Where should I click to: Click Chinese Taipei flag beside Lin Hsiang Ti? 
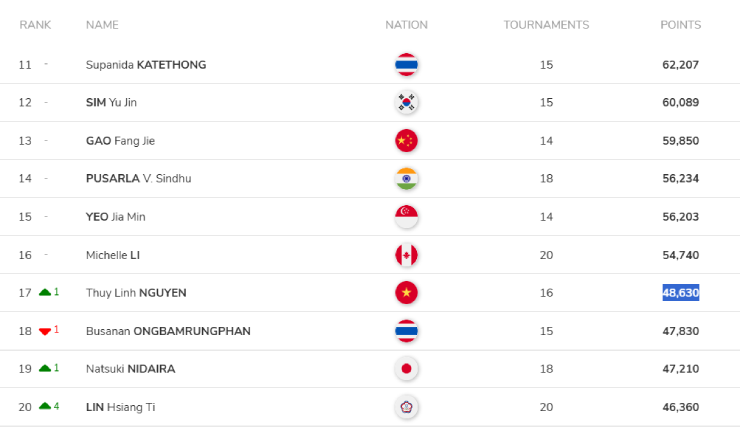pos(406,407)
